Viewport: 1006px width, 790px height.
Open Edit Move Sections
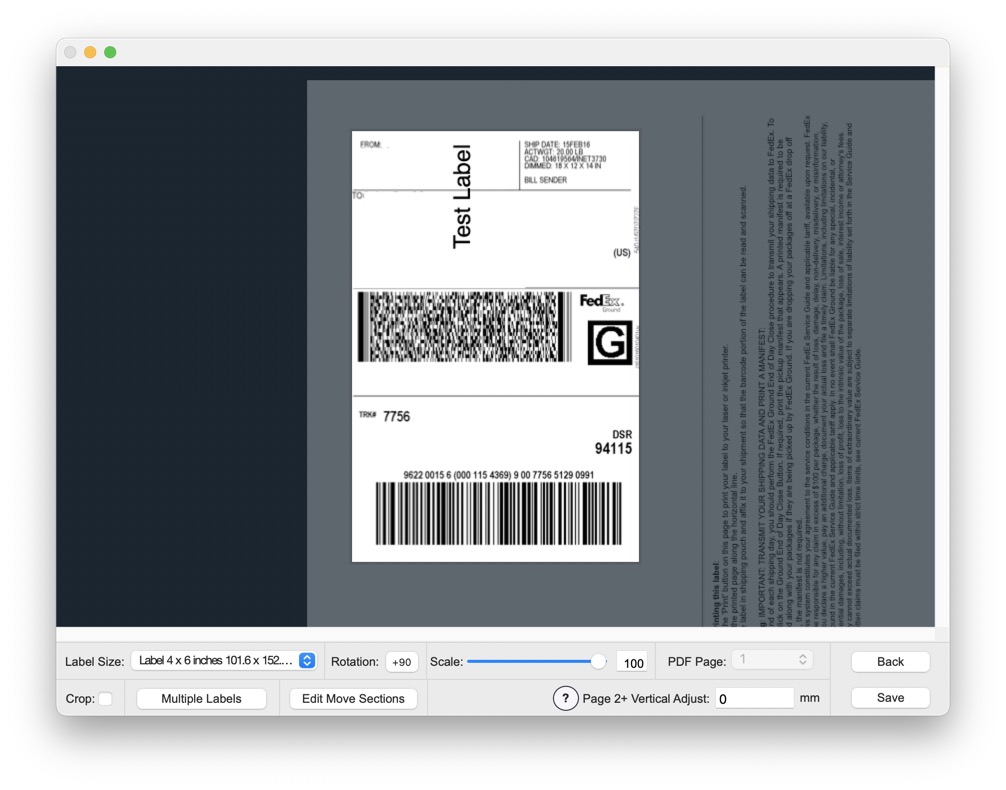pos(353,699)
